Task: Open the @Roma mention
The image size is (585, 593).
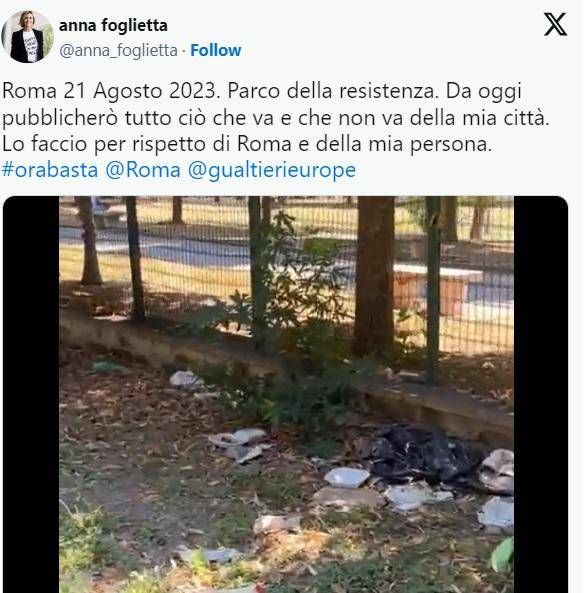Action: (x=143, y=170)
